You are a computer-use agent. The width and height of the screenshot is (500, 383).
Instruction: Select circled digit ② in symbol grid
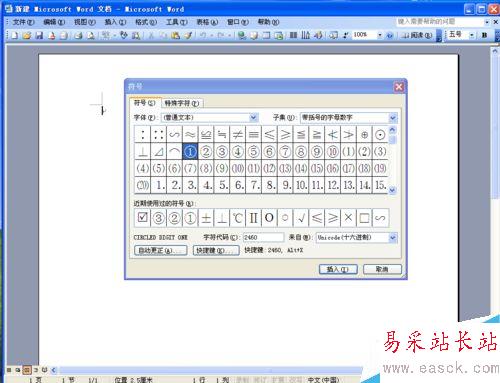click(206, 152)
